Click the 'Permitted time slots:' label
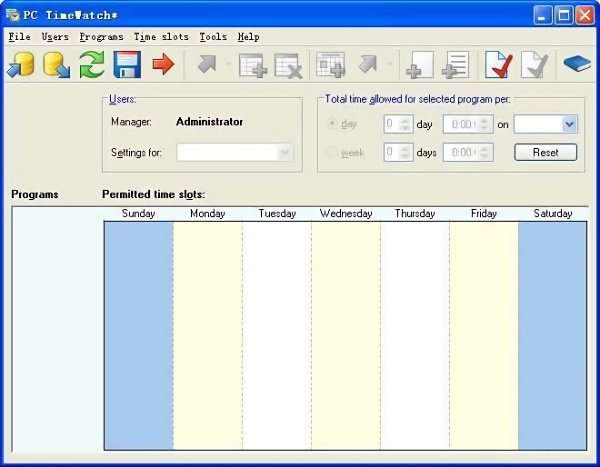The width and height of the screenshot is (600, 467). (x=153, y=194)
